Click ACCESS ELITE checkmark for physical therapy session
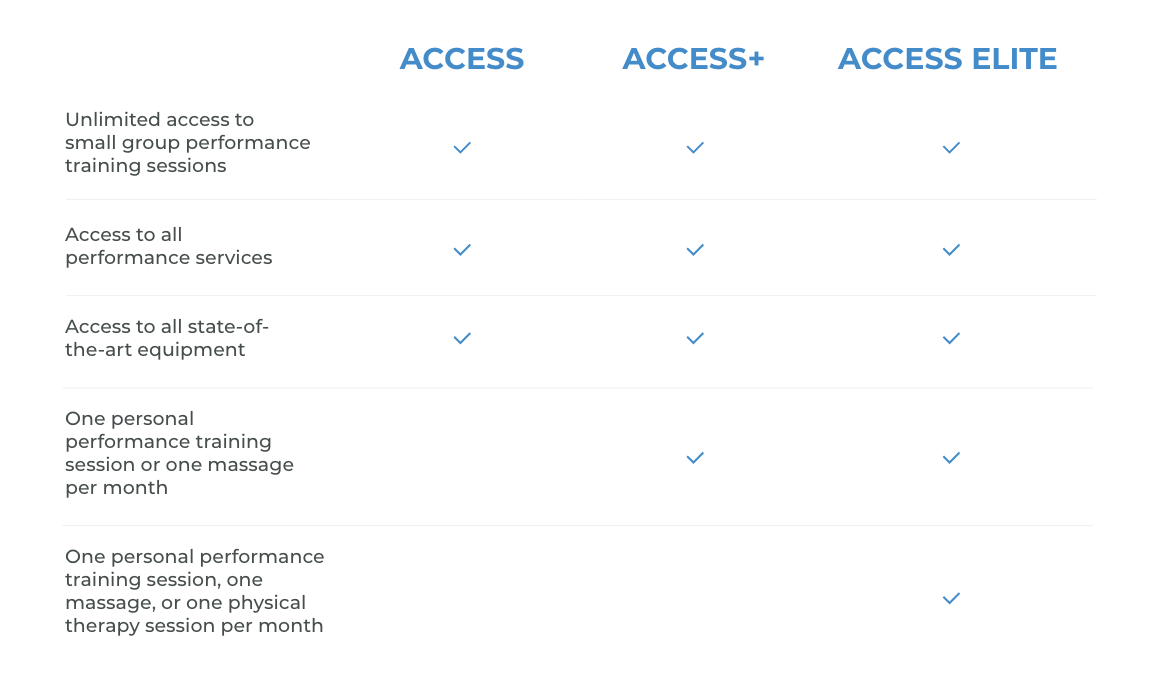1156x676 pixels. tap(951, 599)
